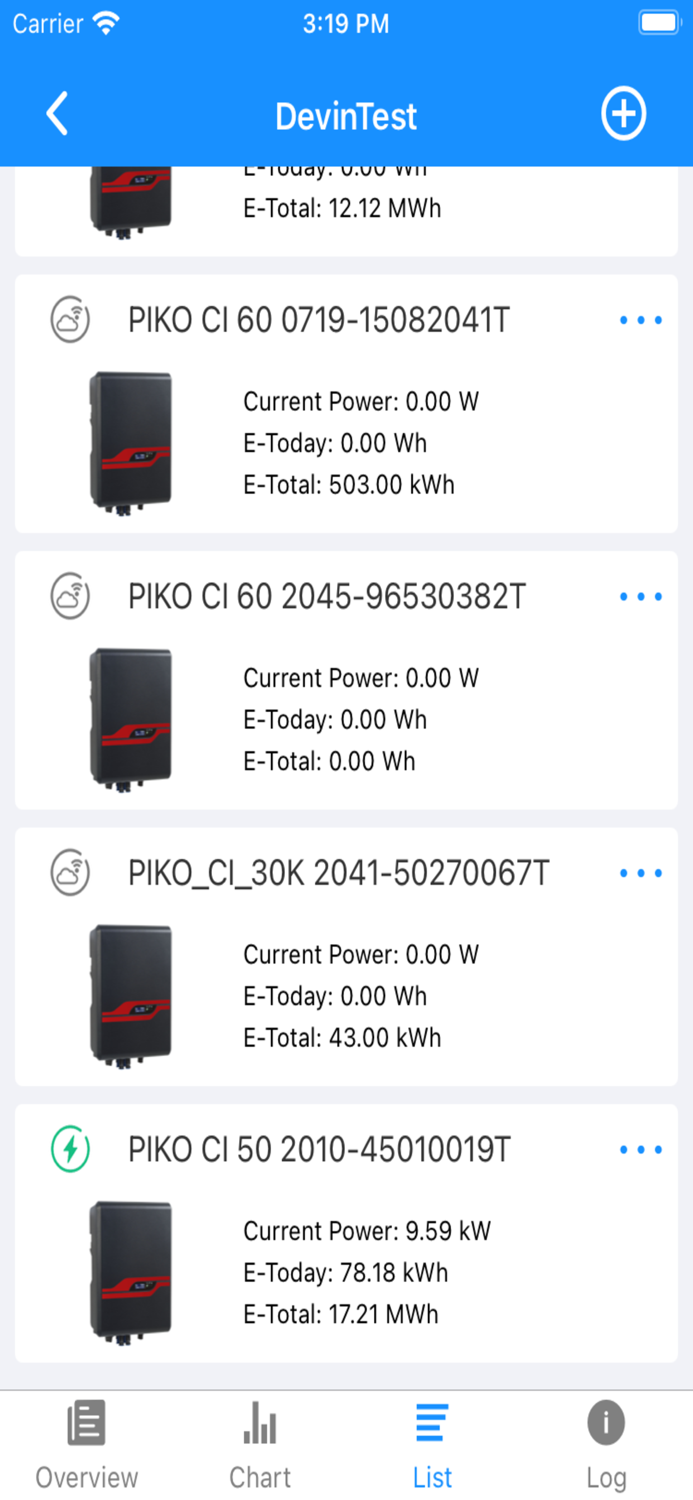Select the Chart bar-graph icon

tap(259, 1421)
